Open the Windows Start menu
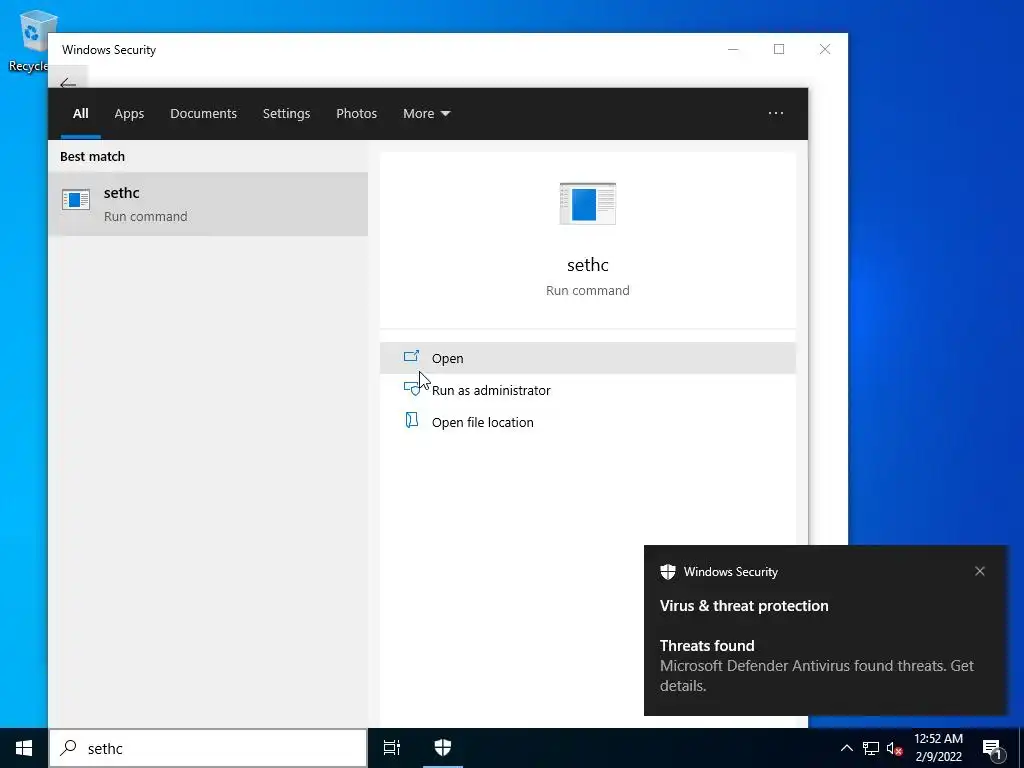Screen dimensions: 1024x768 click(24, 748)
